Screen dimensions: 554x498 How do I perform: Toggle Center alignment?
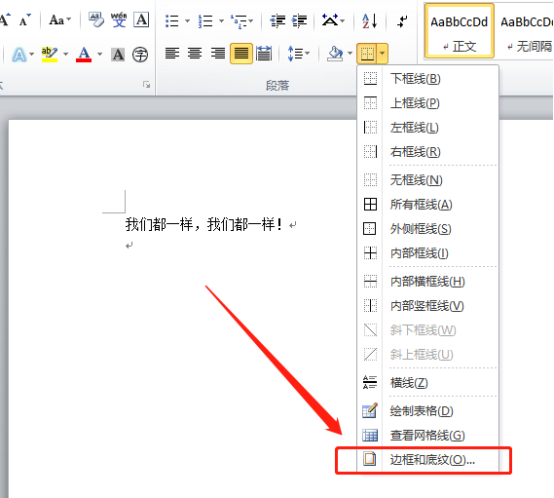tap(195, 53)
